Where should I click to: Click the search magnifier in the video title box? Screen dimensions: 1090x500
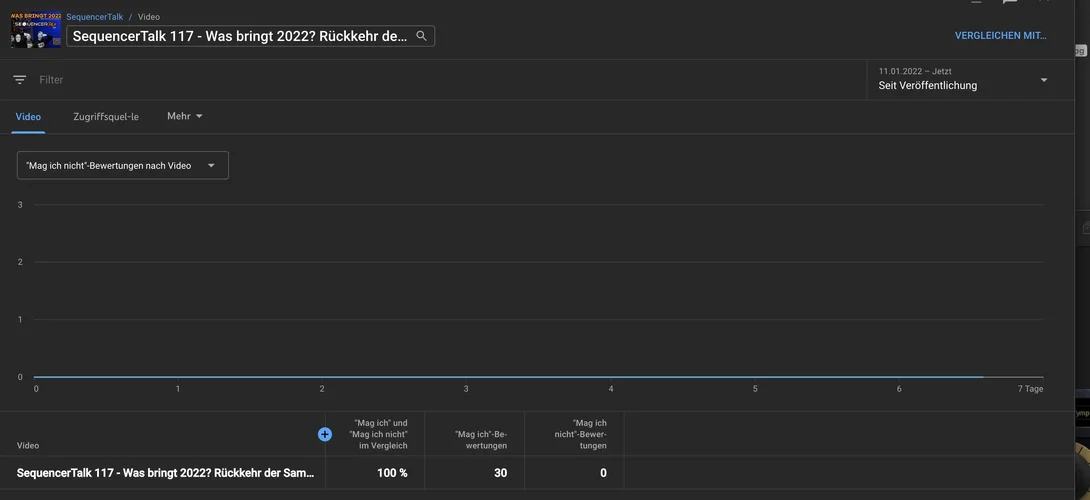[421, 36]
